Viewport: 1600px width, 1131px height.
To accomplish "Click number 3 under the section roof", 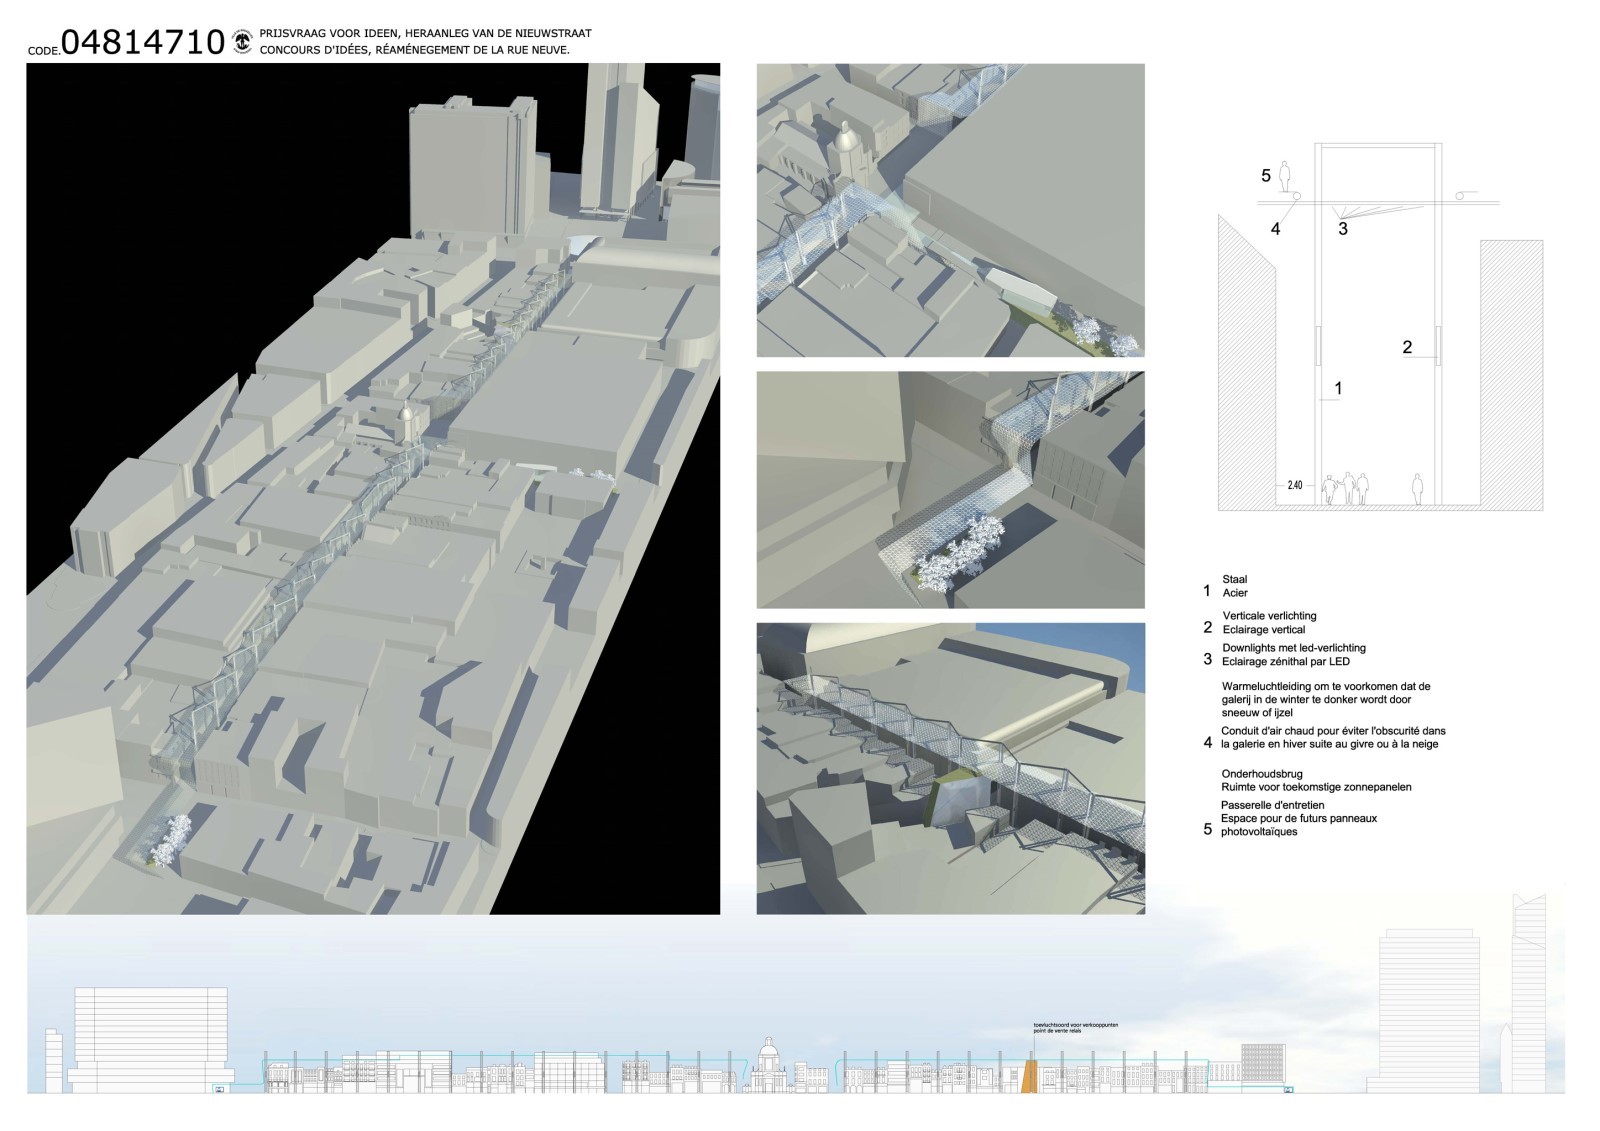I will point(1343,229).
